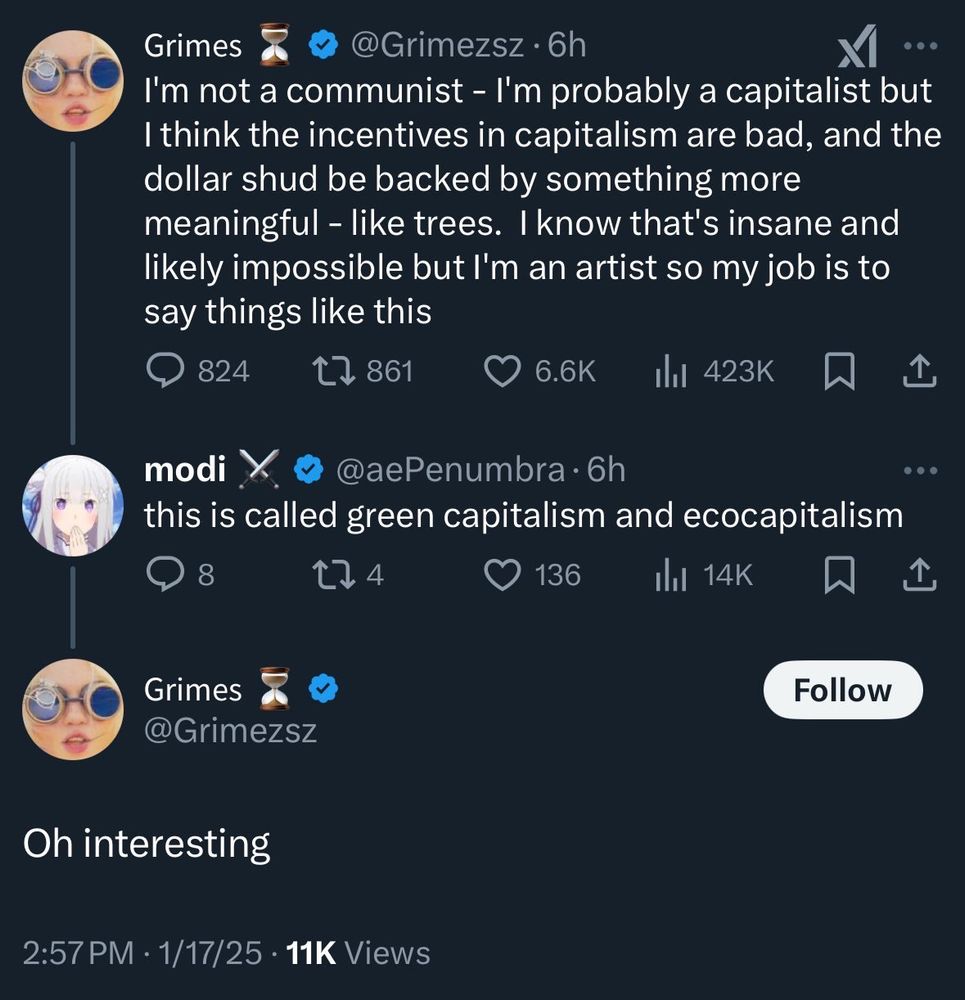Share modi's ecocapitalism reply
Viewport: 965px width, 1000px height.
(919, 575)
